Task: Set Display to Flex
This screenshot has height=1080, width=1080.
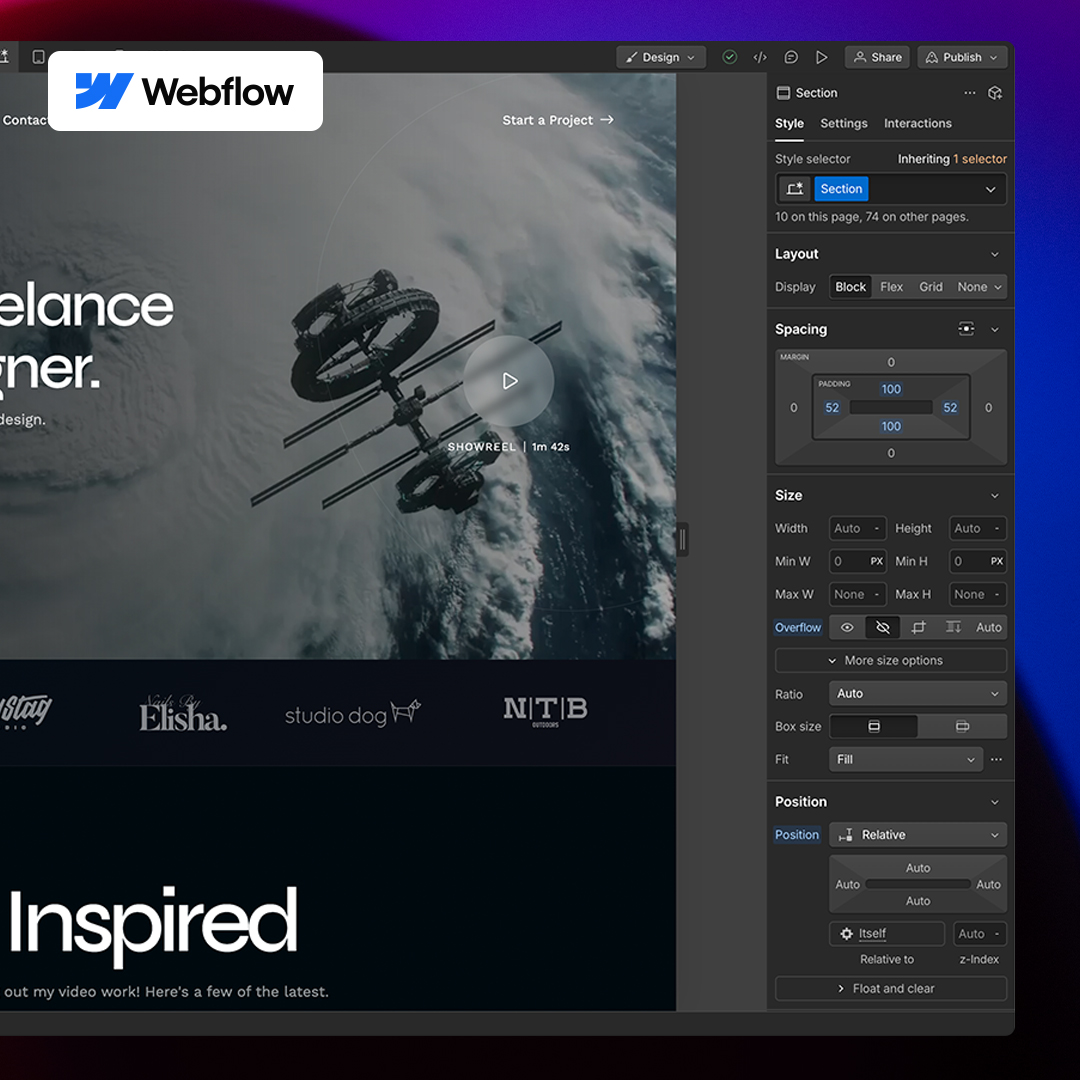Action: coord(891,287)
